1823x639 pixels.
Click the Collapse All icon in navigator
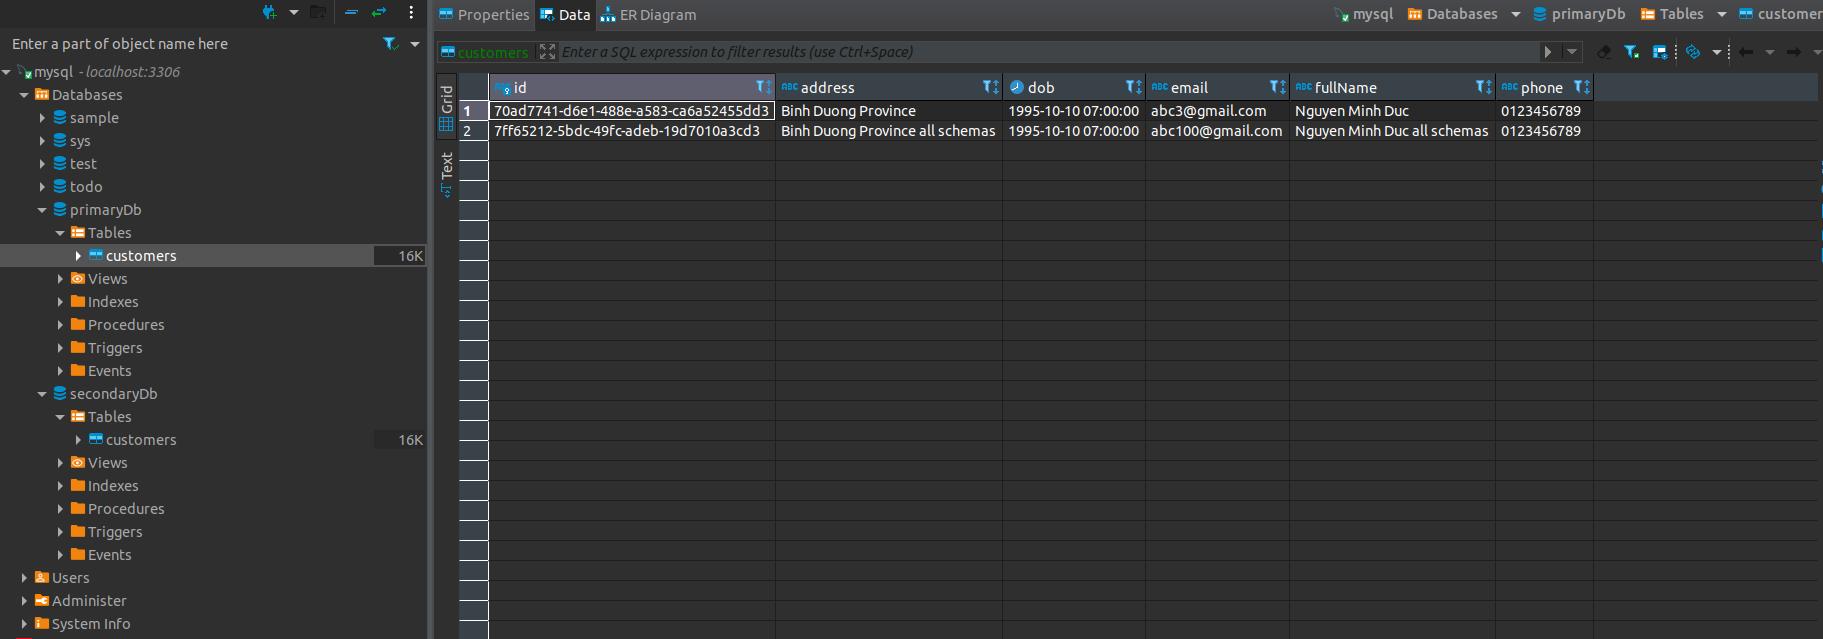(351, 13)
